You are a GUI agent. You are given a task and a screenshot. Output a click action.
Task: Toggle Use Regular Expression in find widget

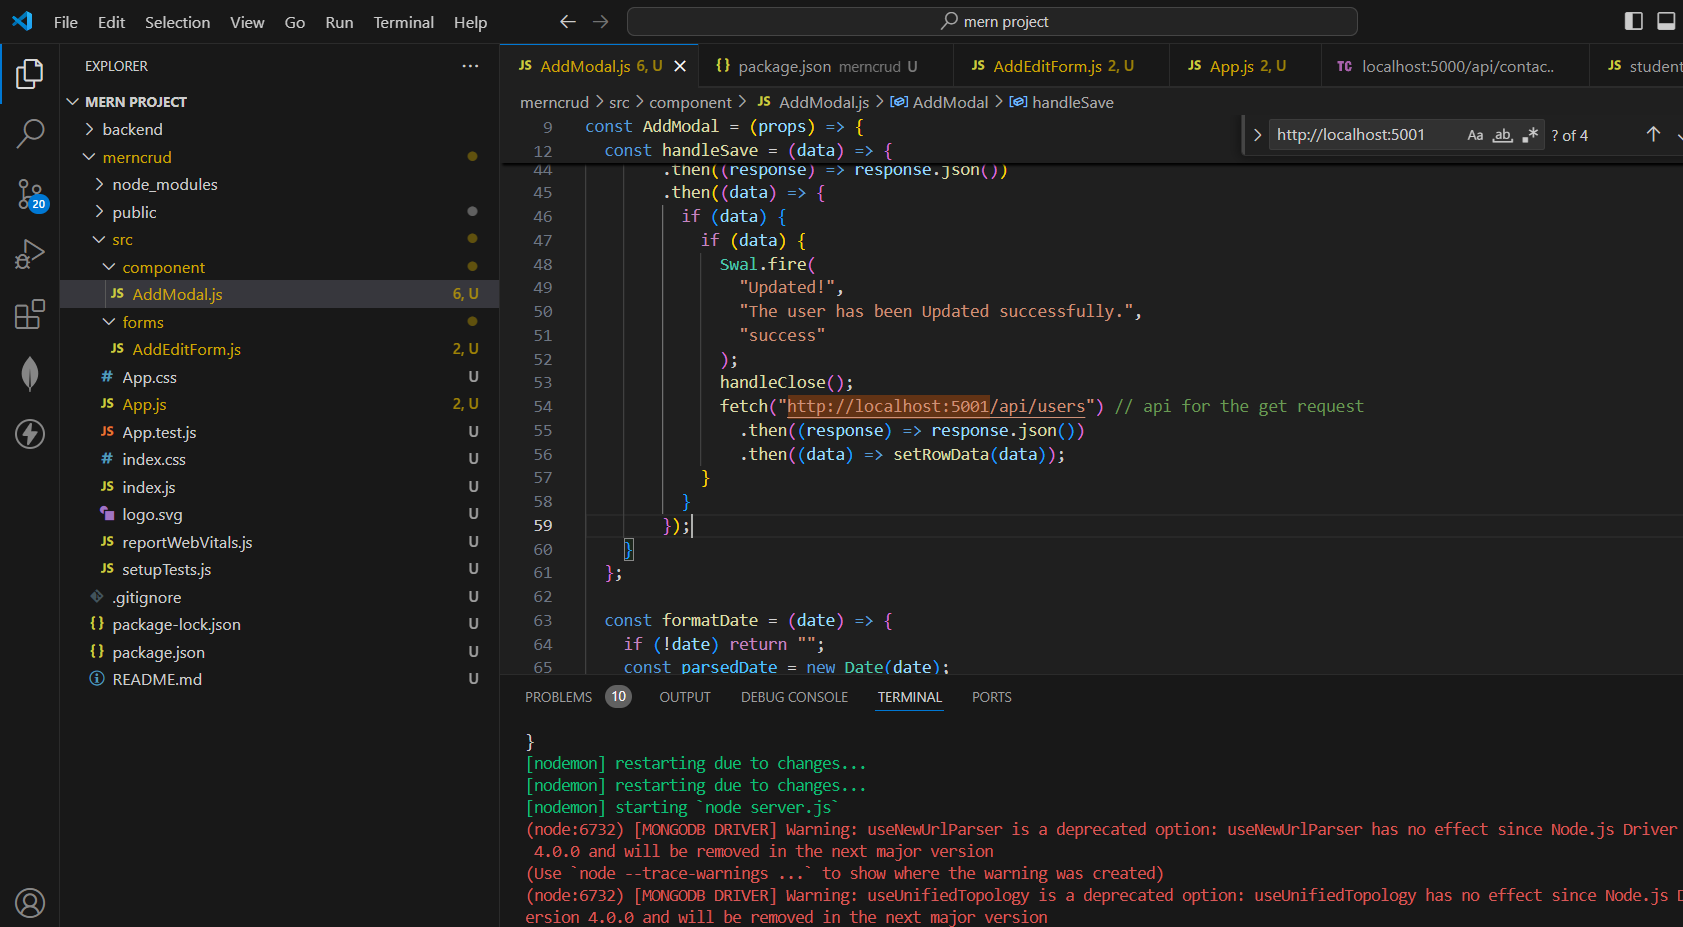click(1529, 135)
